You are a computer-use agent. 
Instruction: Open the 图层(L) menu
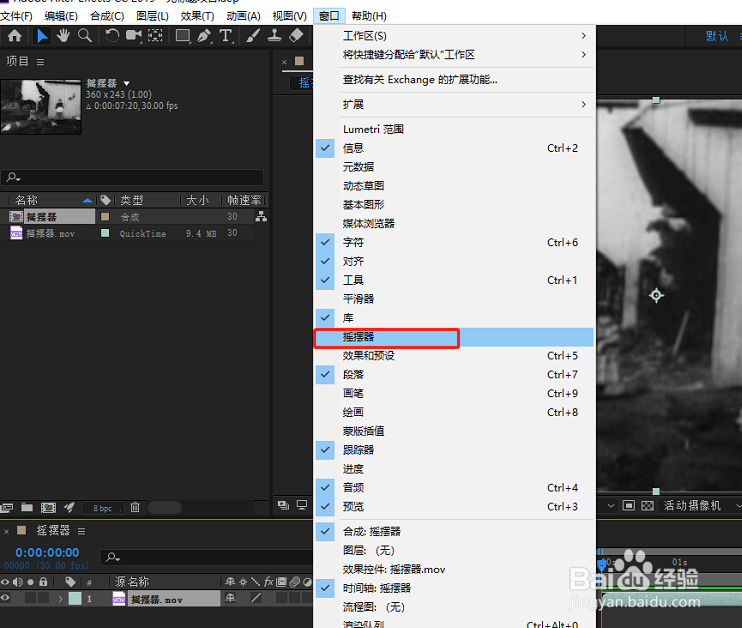click(152, 16)
